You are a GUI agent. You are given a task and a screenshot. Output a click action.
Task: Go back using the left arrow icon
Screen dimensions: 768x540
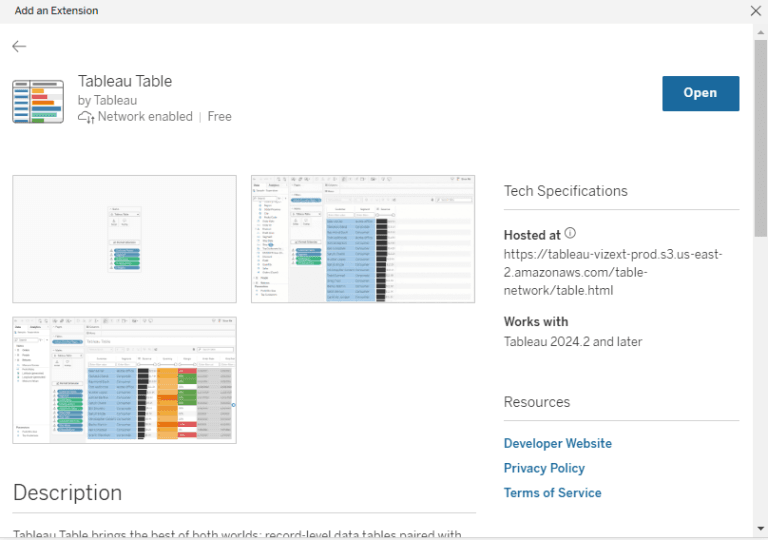click(x=19, y=47)
